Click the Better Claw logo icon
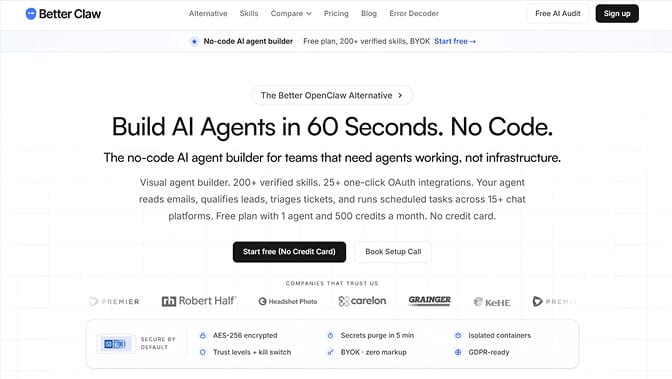Image resolution: width=672 pixels, height=379 pixels. click(31, 14)
